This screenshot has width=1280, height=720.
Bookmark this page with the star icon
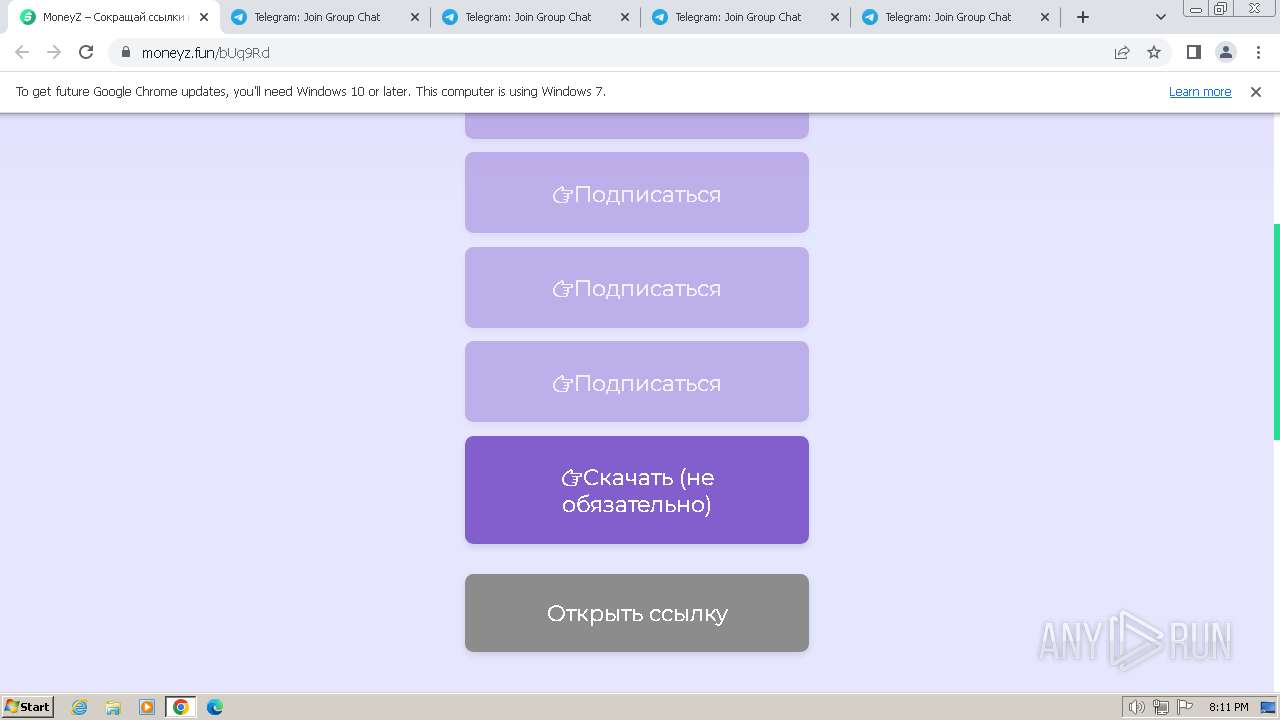pyautogui.click(x=1154, y=52)
